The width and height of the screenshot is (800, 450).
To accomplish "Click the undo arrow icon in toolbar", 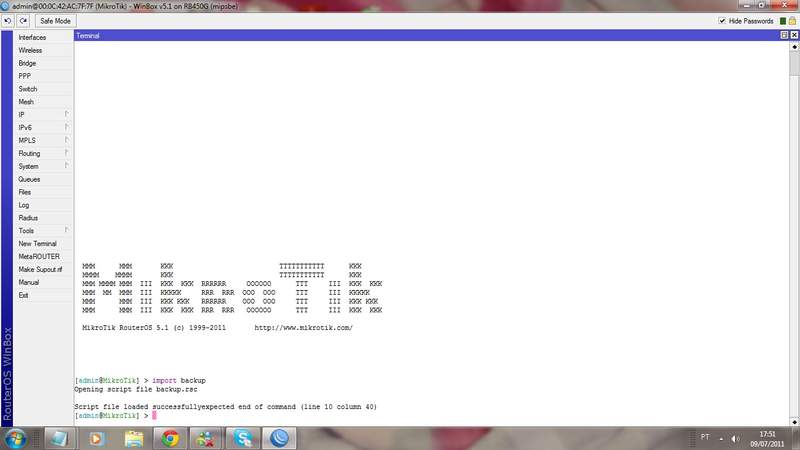I will coord(8,21).
